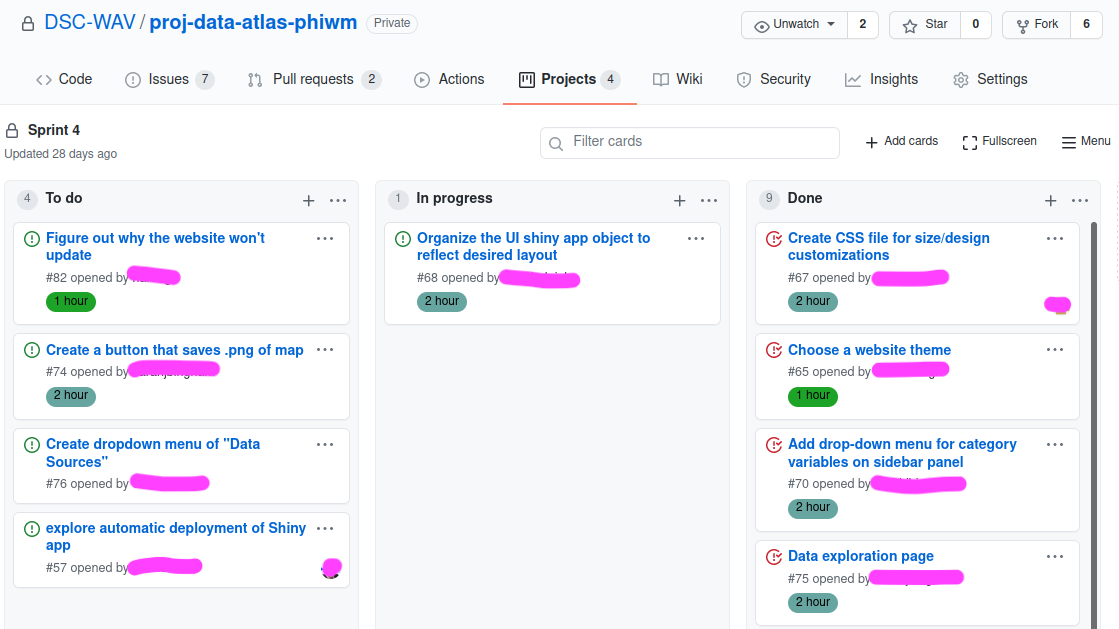
Task: Open Done column ellipsis menu
Action: (1080, 200)
